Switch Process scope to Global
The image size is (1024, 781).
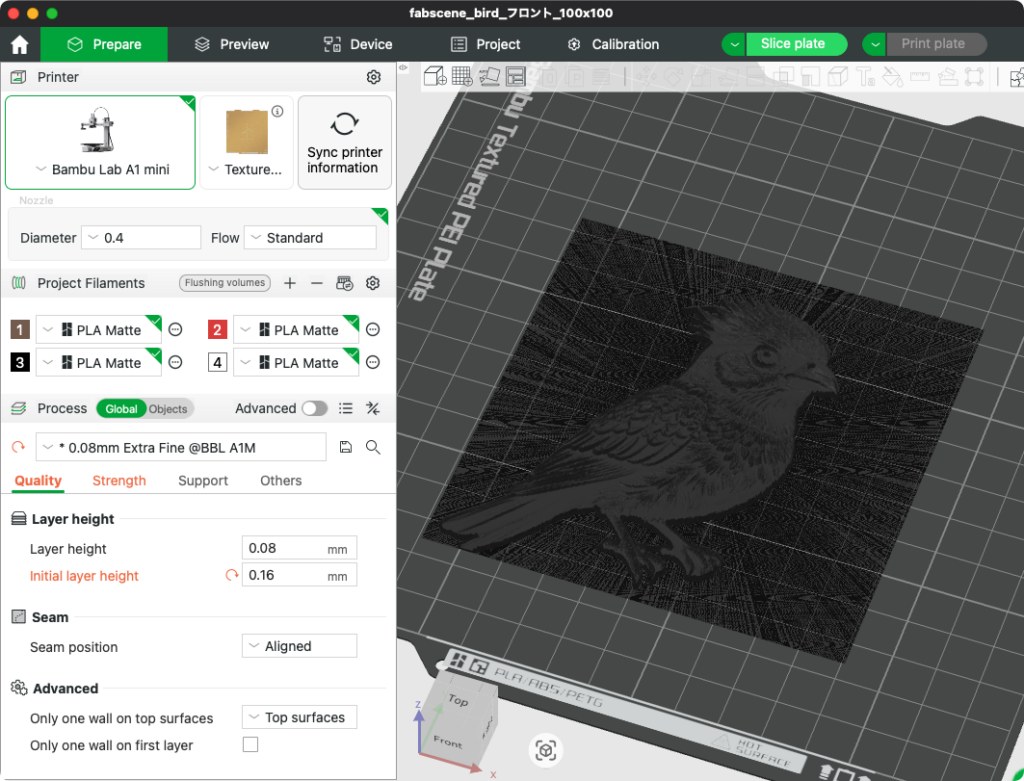pyautogui.click(x=121, y=409)
